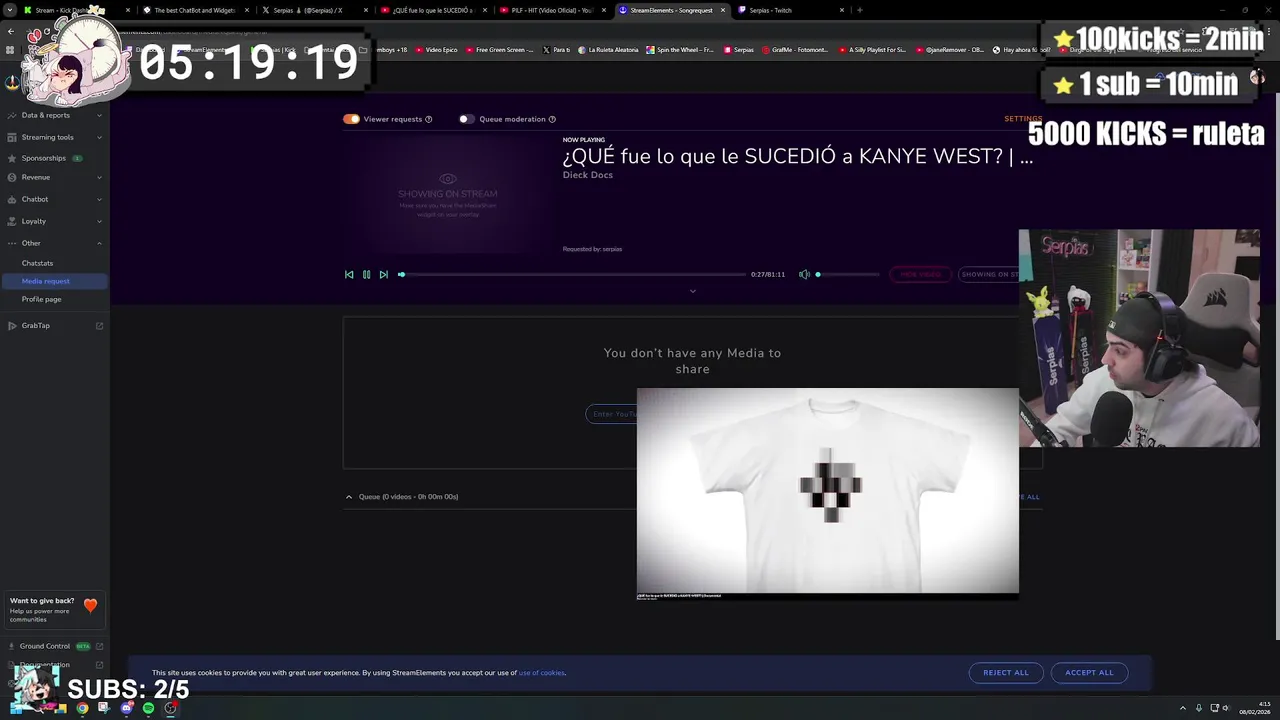Mute the media request volume speaker icon

pos(804,274)
